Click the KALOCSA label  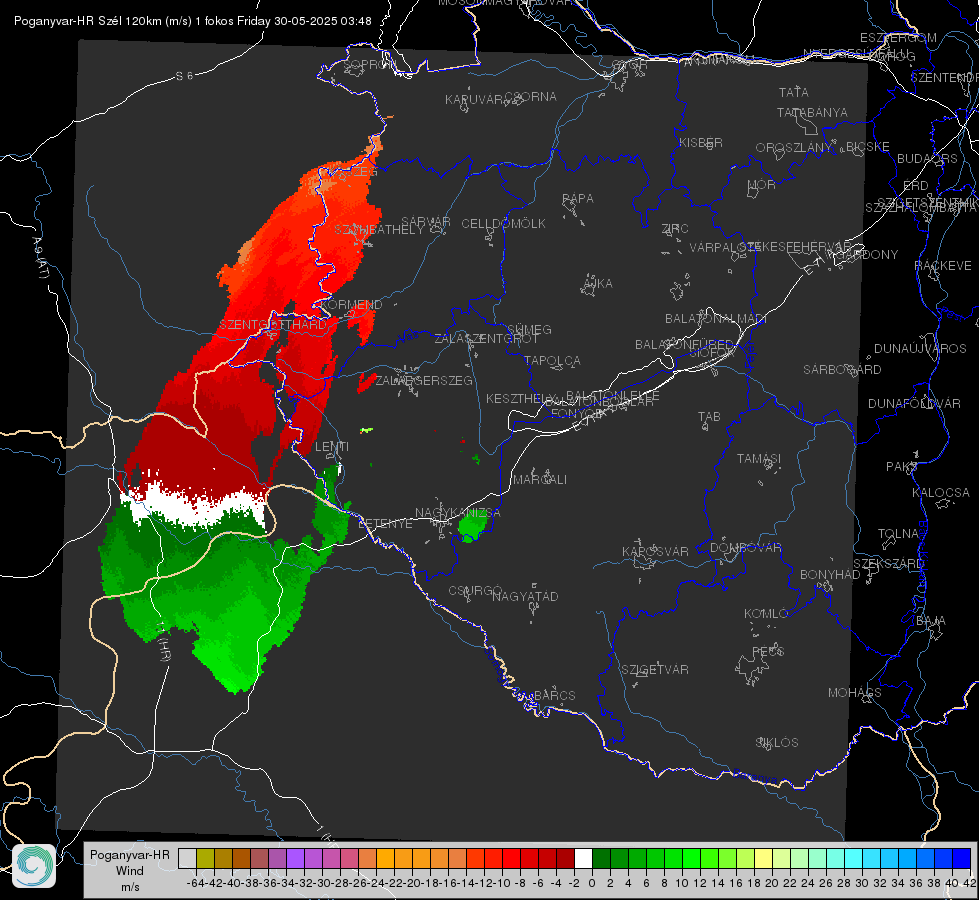pos(940,493)
